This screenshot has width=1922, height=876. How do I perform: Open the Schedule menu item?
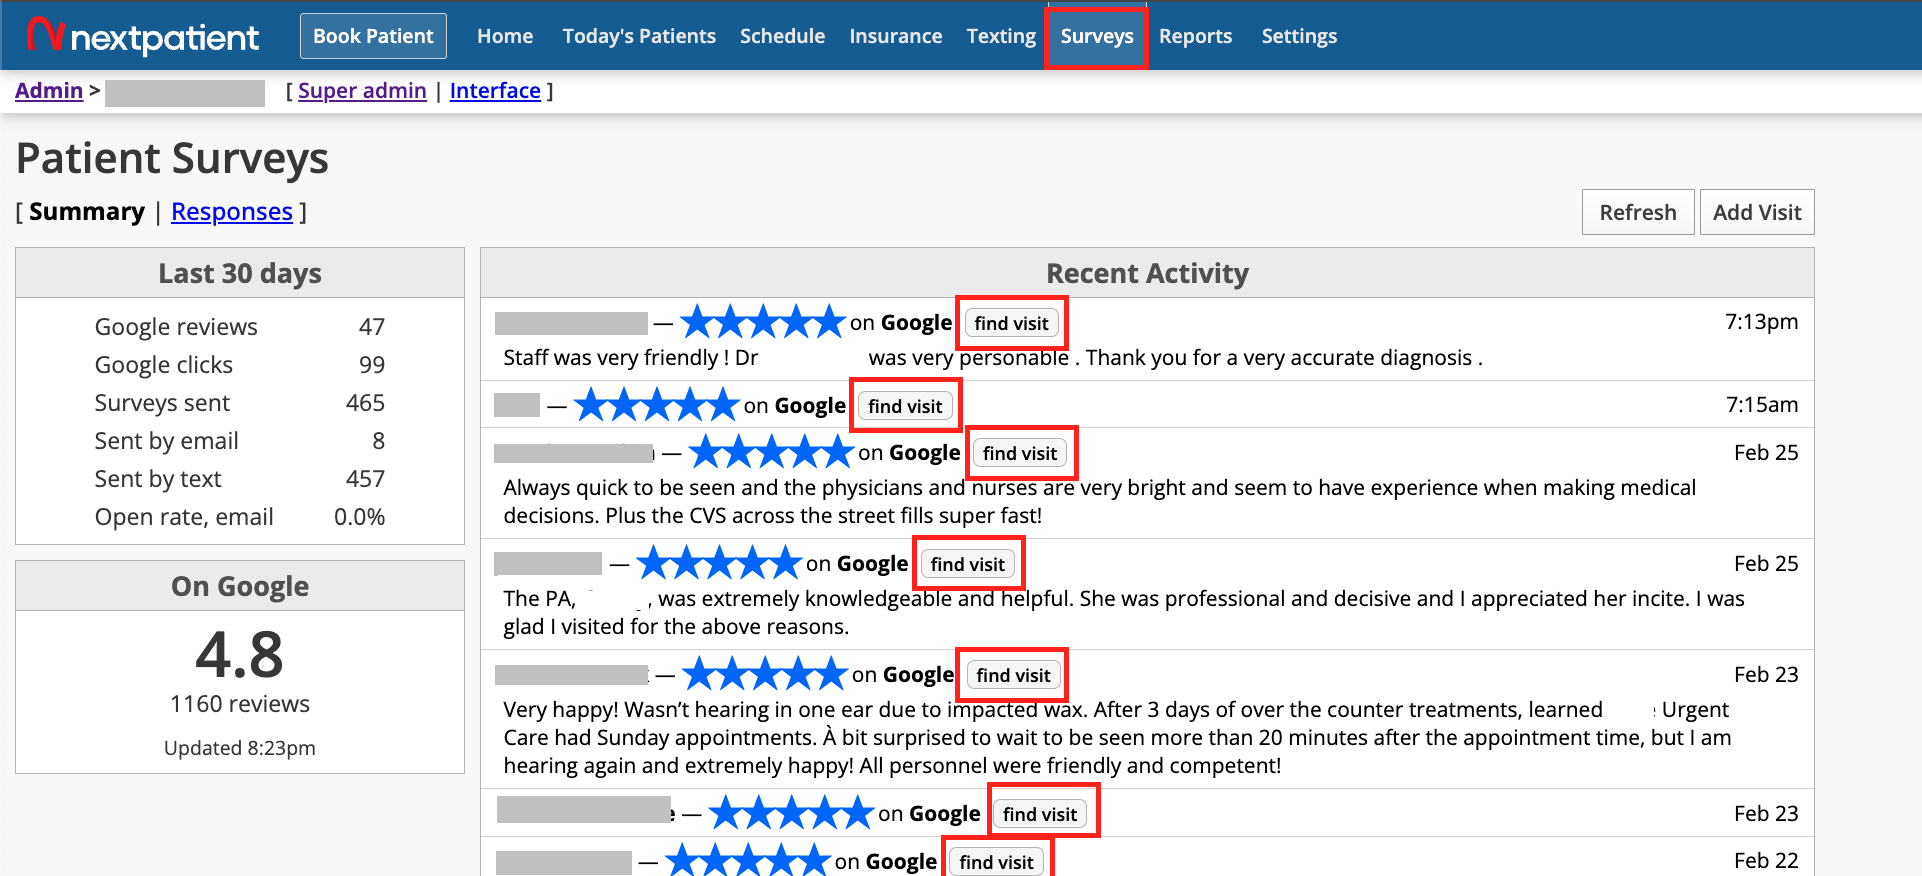click(782, 36)
